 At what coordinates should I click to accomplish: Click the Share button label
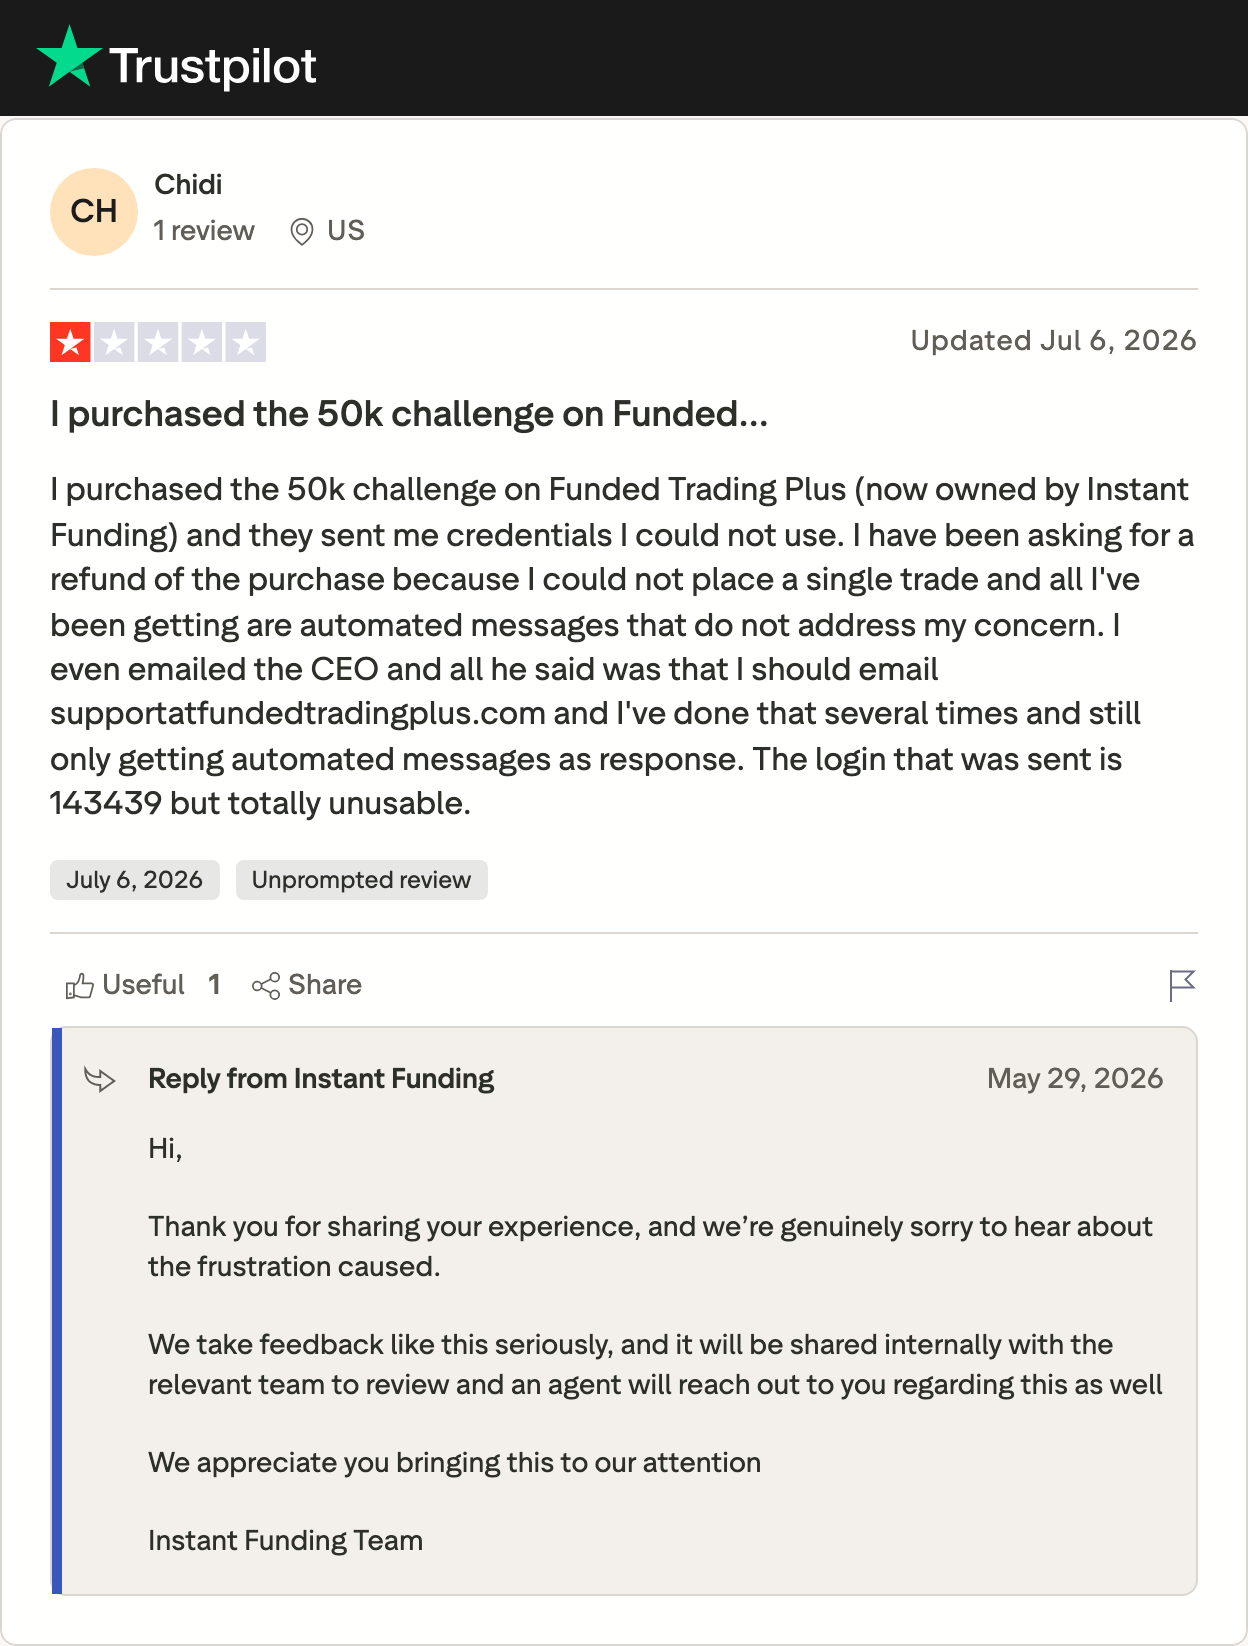click(325, 985)
